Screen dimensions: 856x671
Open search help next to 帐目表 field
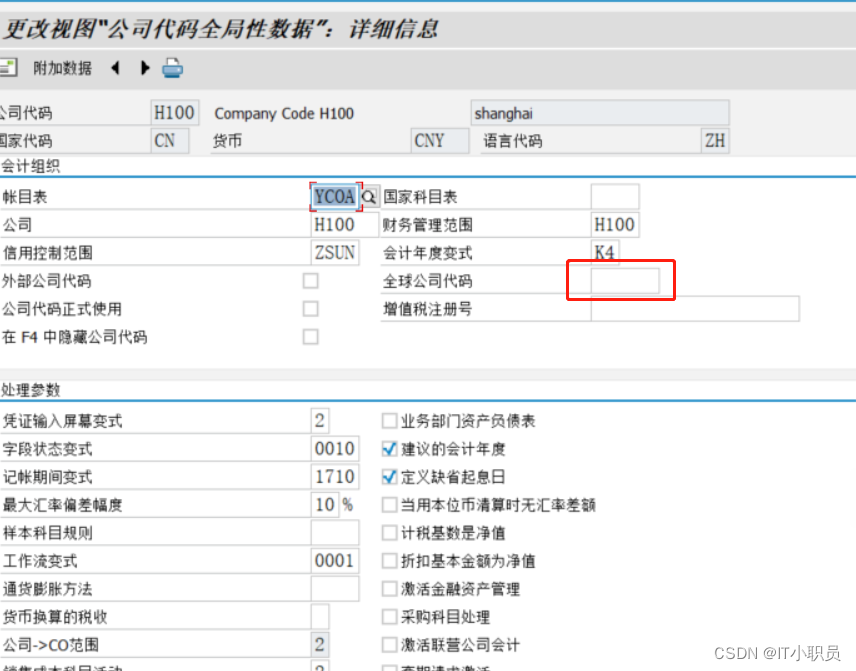(x=370, y=197)
